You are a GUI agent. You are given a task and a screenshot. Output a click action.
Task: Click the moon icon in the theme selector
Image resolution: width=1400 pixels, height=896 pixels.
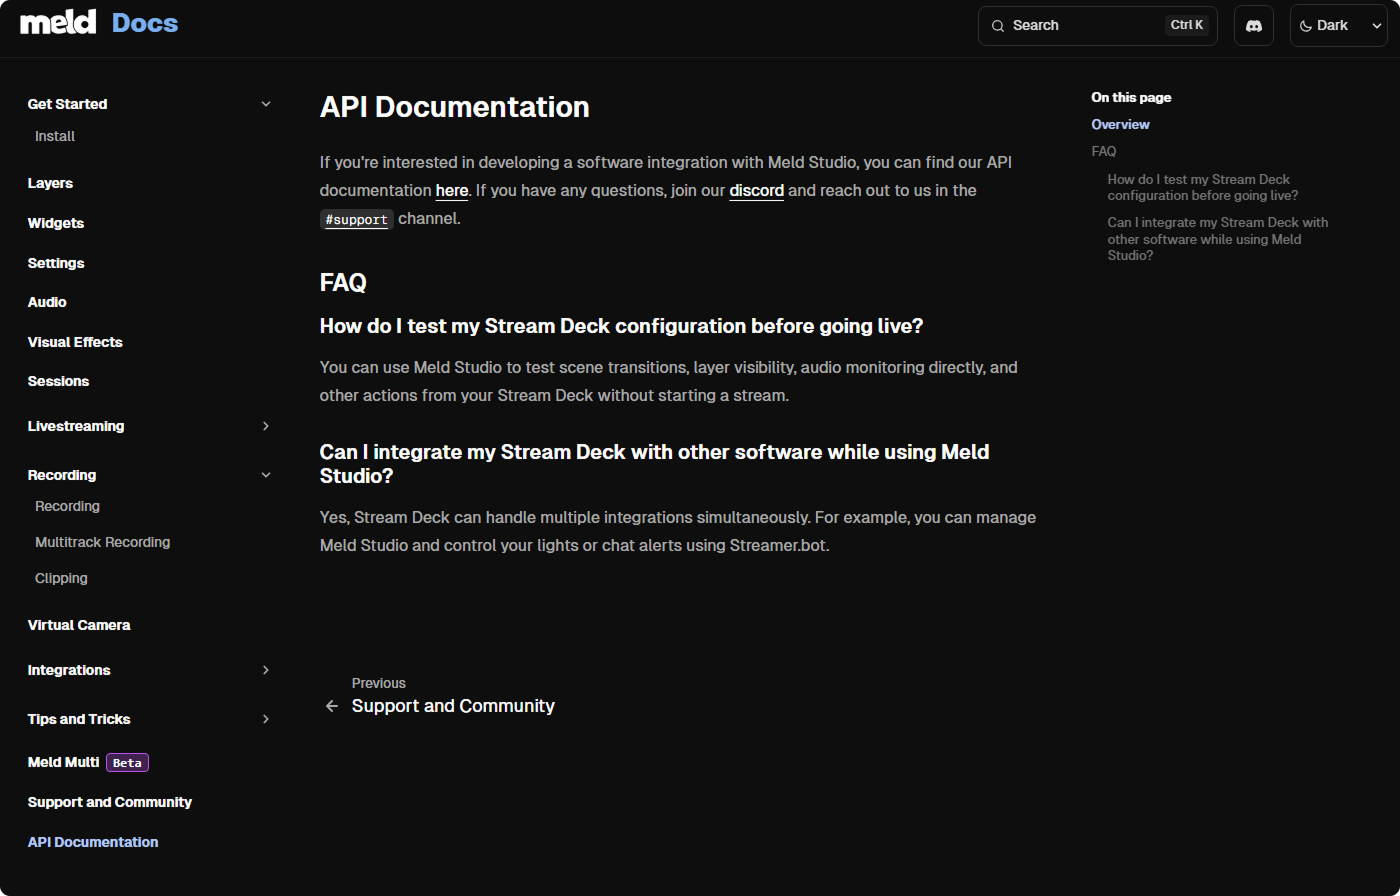[1306, 26]
